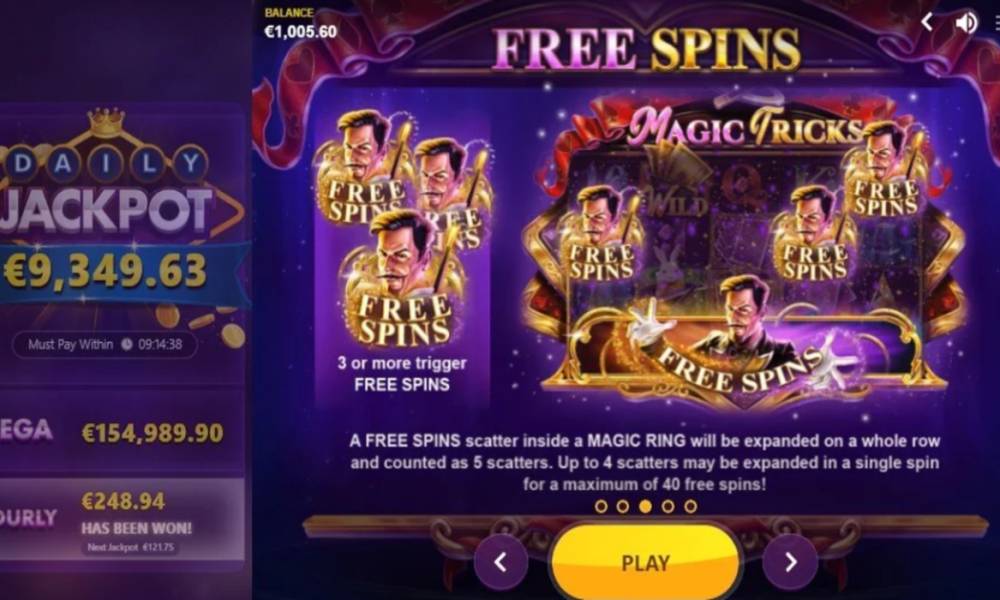Mute the game sound speaker icon
The width and height of the screenshot is (1000, 600).
pyautogui.click(x=966, y=23)
